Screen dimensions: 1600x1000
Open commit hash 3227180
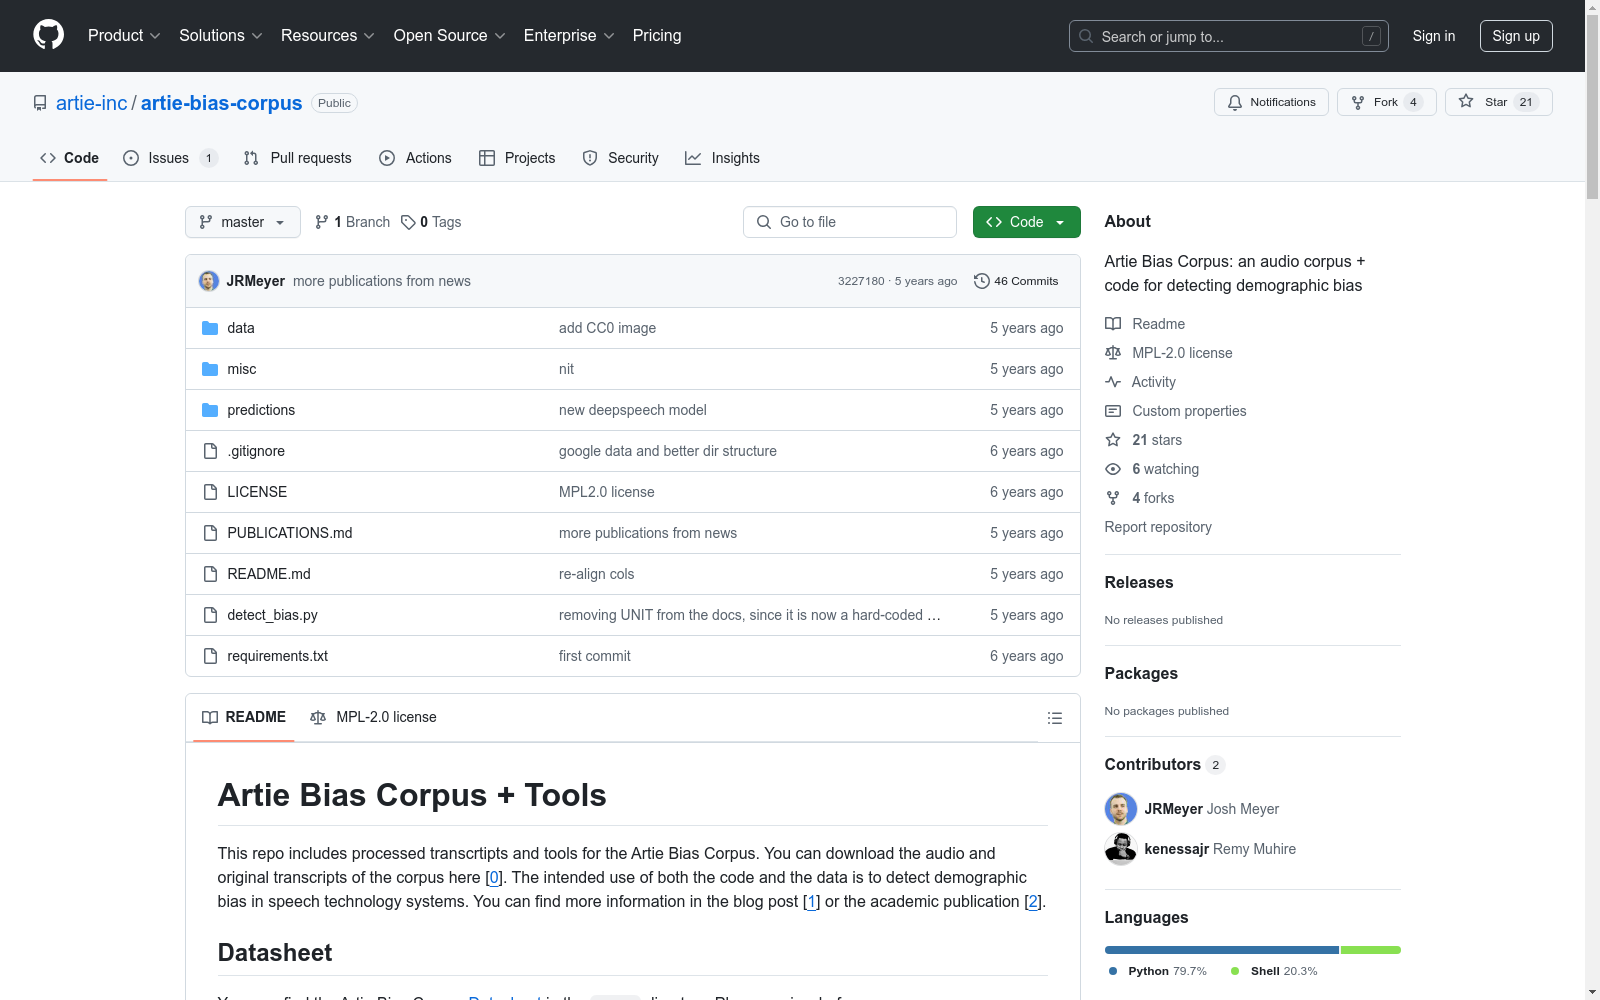pyautogui.click(x=861, y=281)
